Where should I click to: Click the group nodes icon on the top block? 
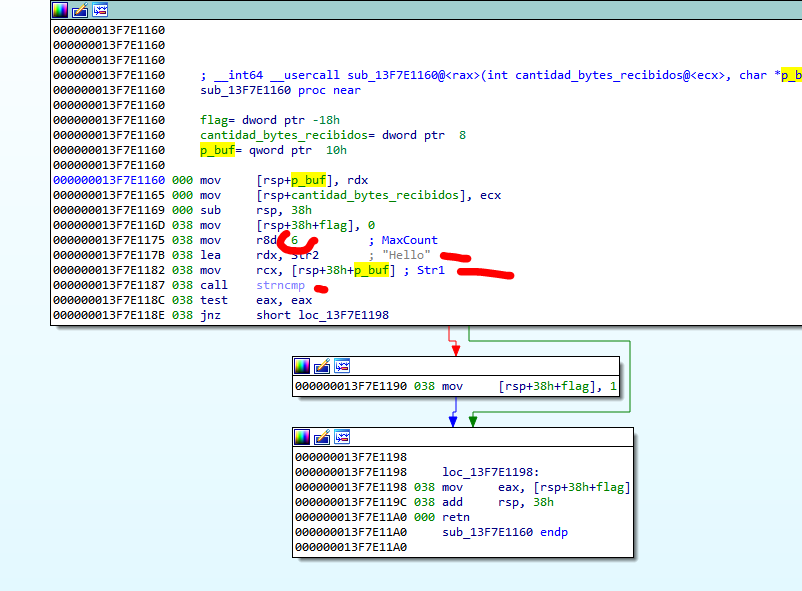100,10
